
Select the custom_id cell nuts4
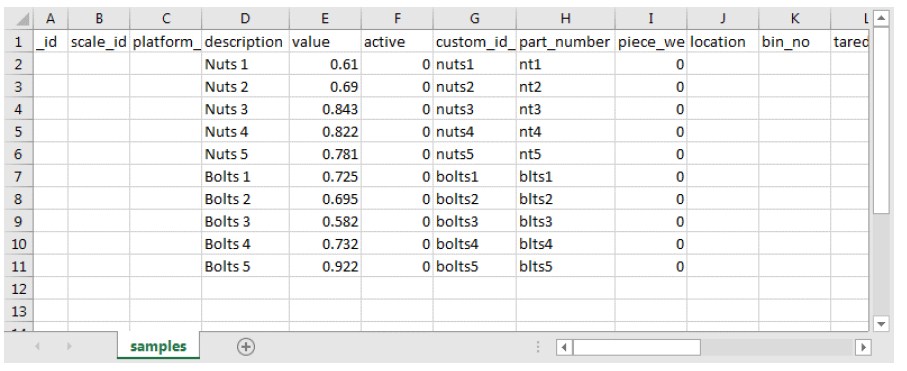click(474, 132)
